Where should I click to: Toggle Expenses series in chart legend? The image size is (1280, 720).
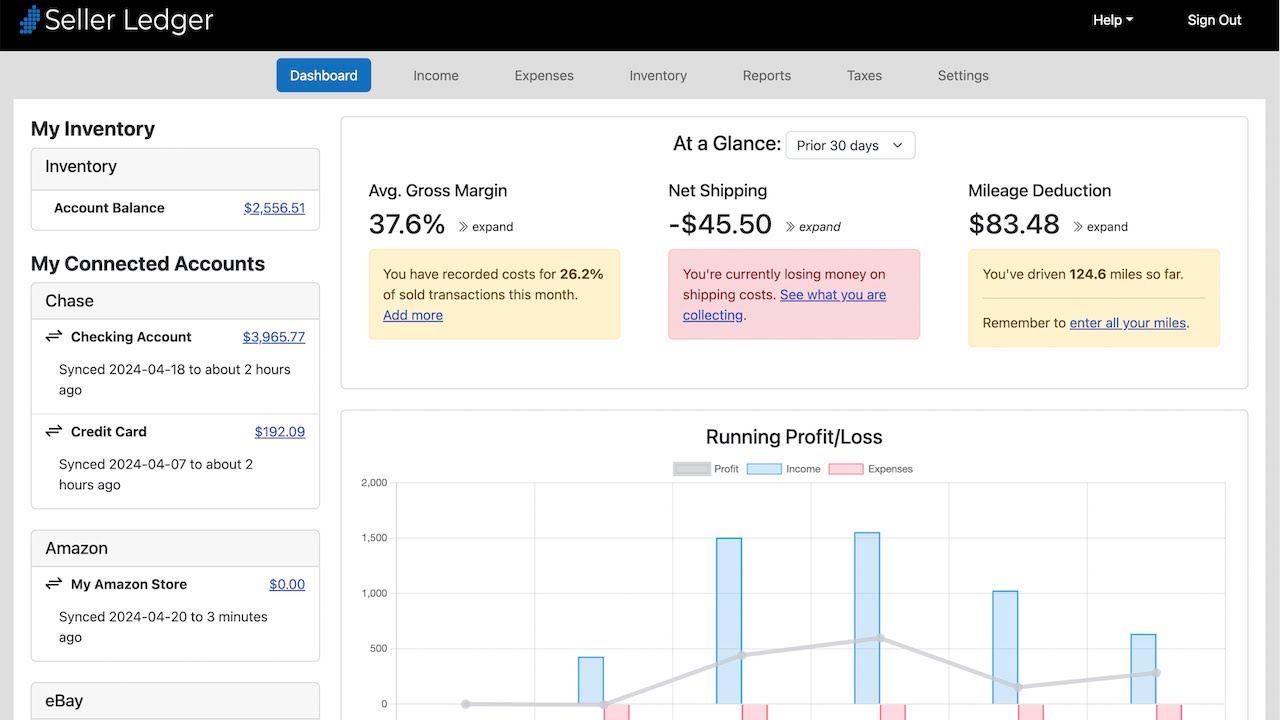[x=871, y=469]
